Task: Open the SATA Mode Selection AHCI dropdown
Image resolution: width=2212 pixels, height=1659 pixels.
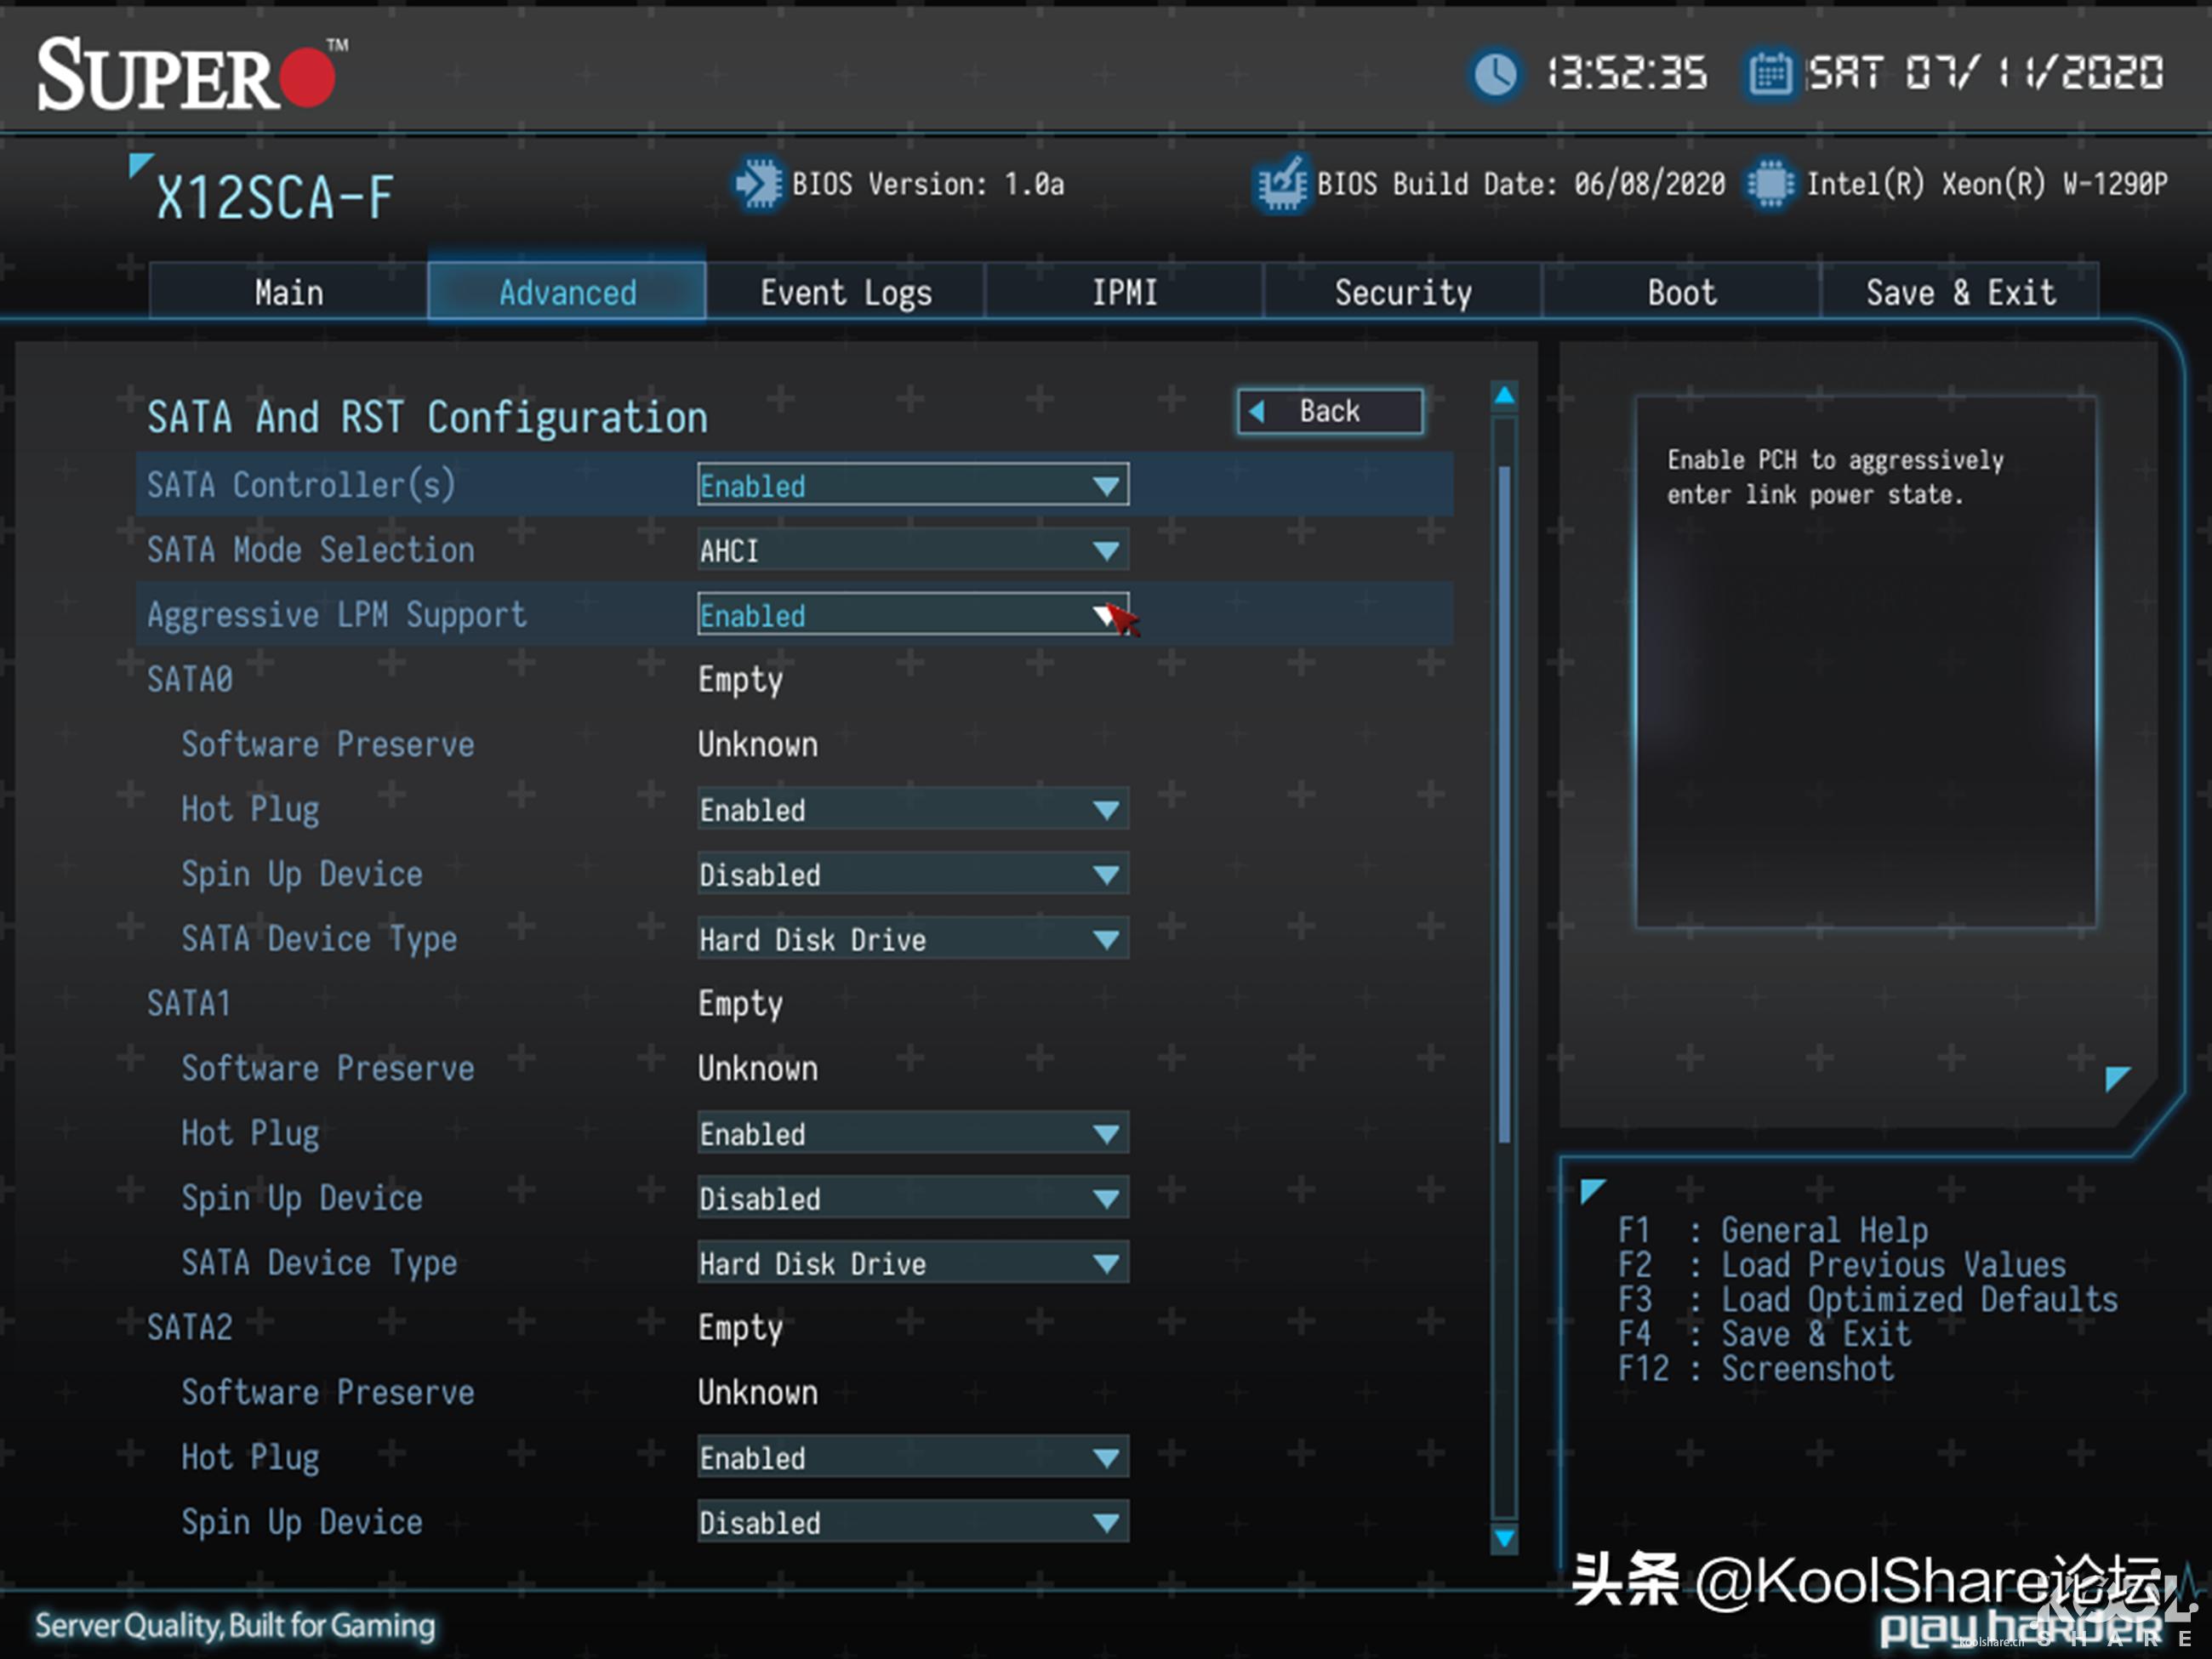Action: pos(912,550)
